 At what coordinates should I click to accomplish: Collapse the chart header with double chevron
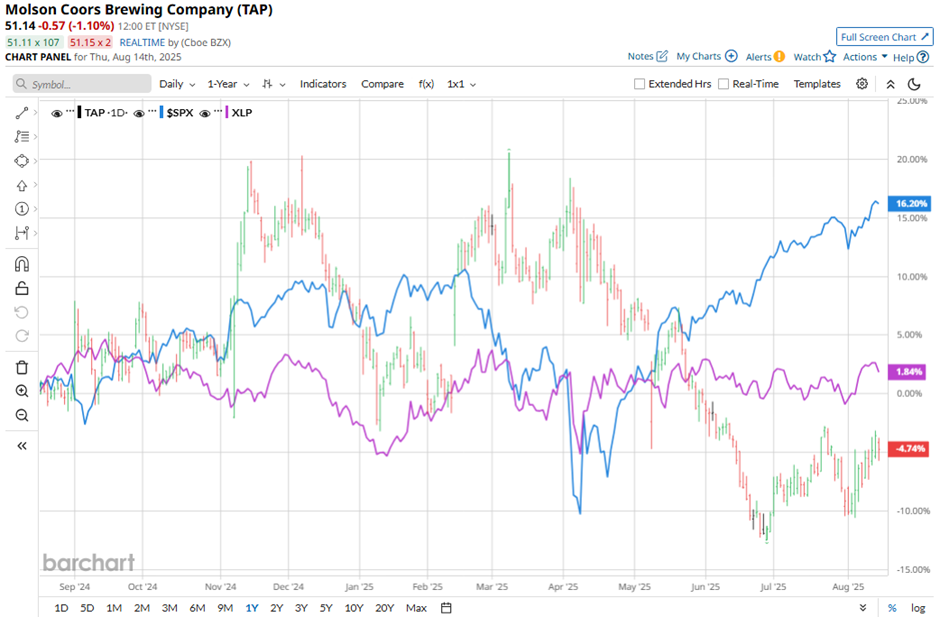(x=891, y=84)
